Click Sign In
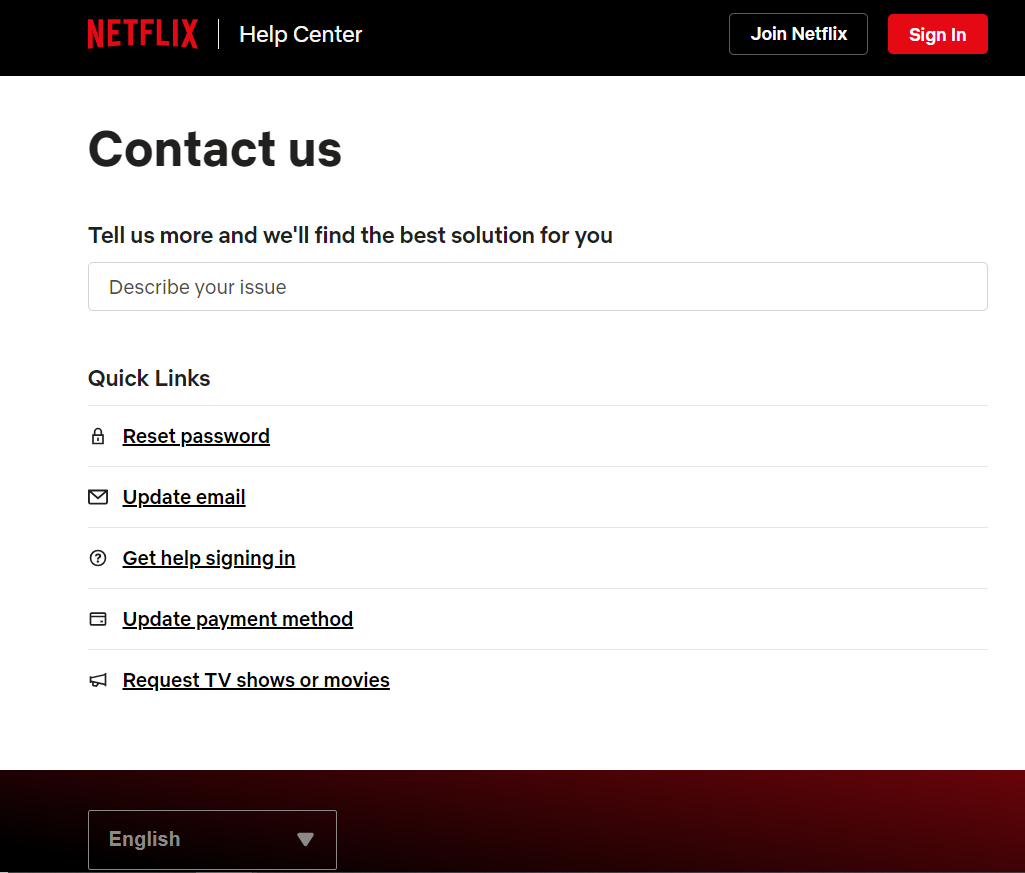This screenshot has height=873, width=1025. [937, 33]
